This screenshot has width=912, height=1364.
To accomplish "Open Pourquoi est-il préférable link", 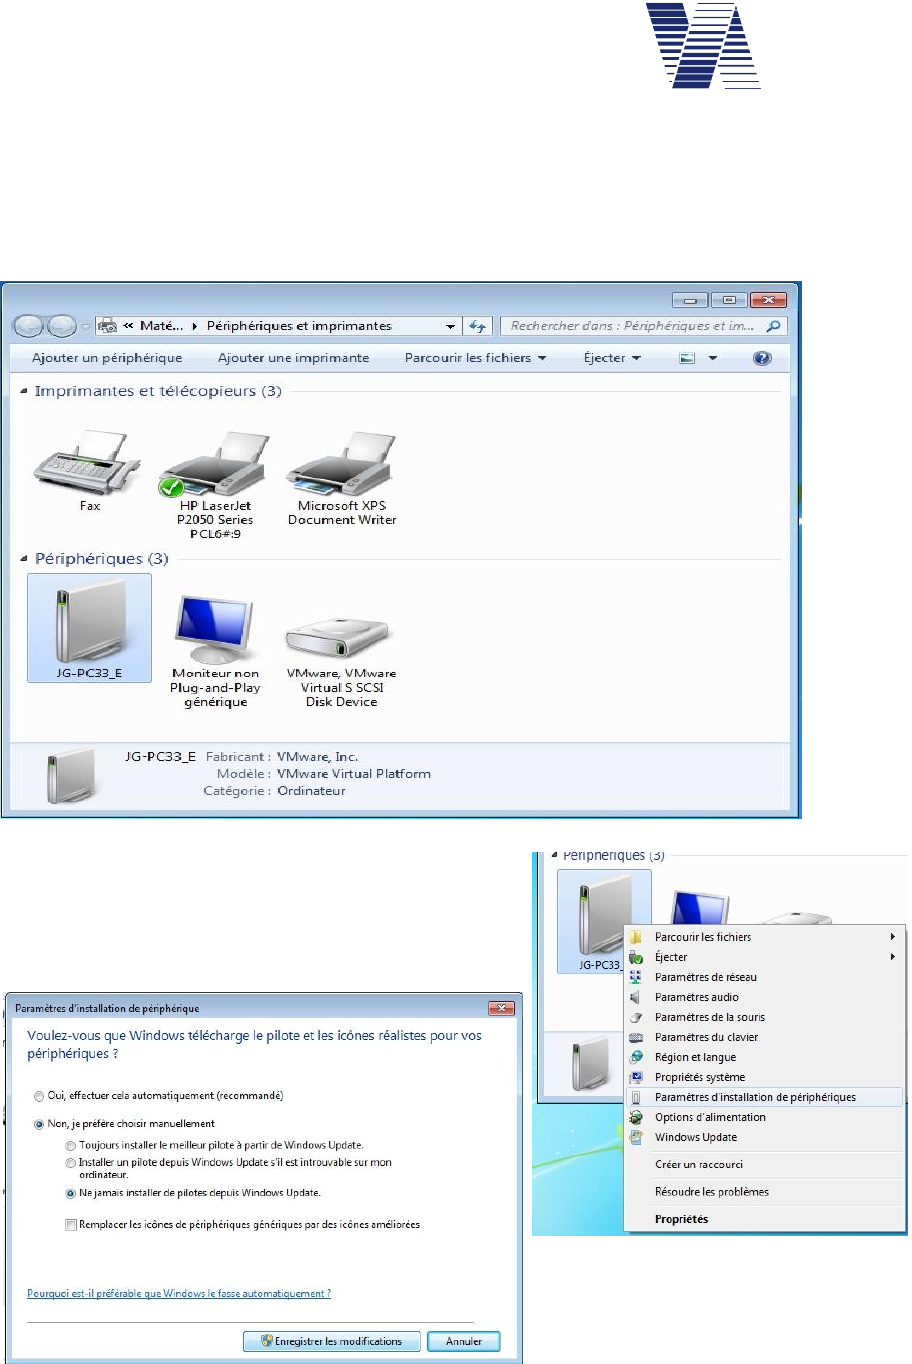I will [x=179, y=1294].
